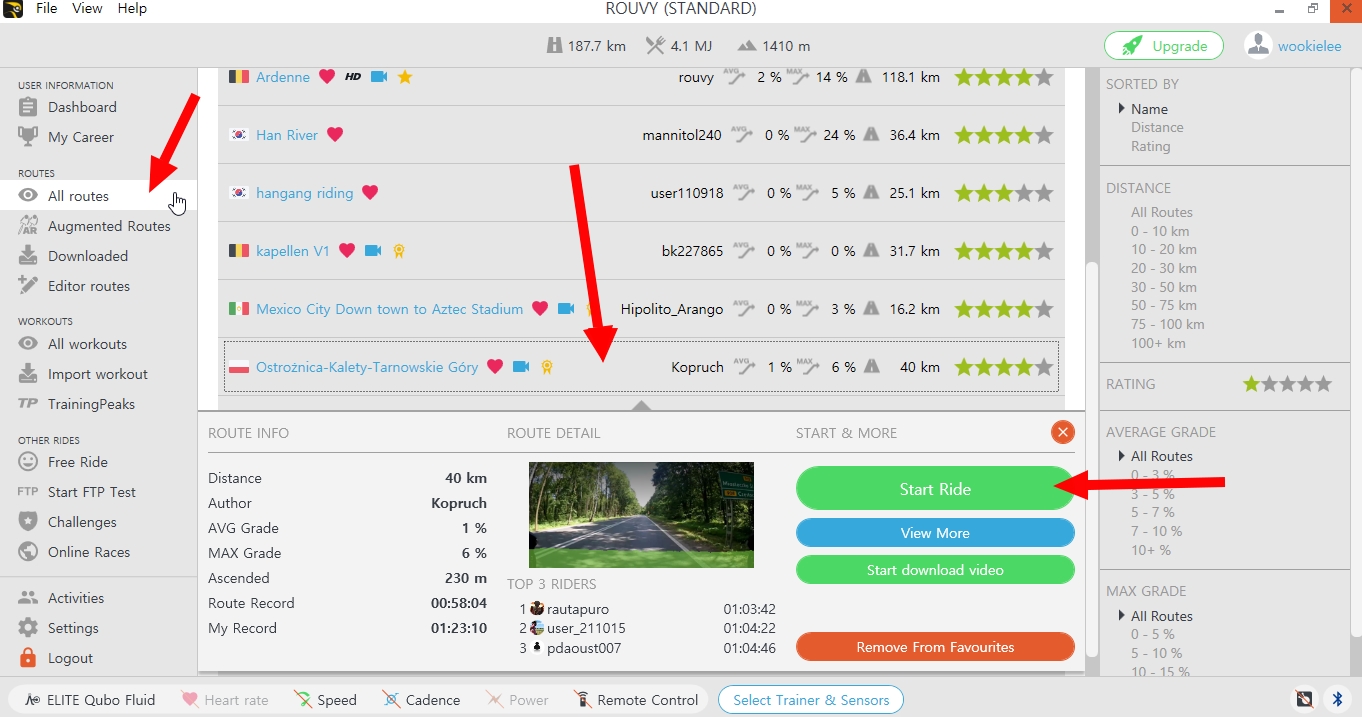Open Downloaded routes
This screenshot has height=717, width=1362.
(88, 256)
